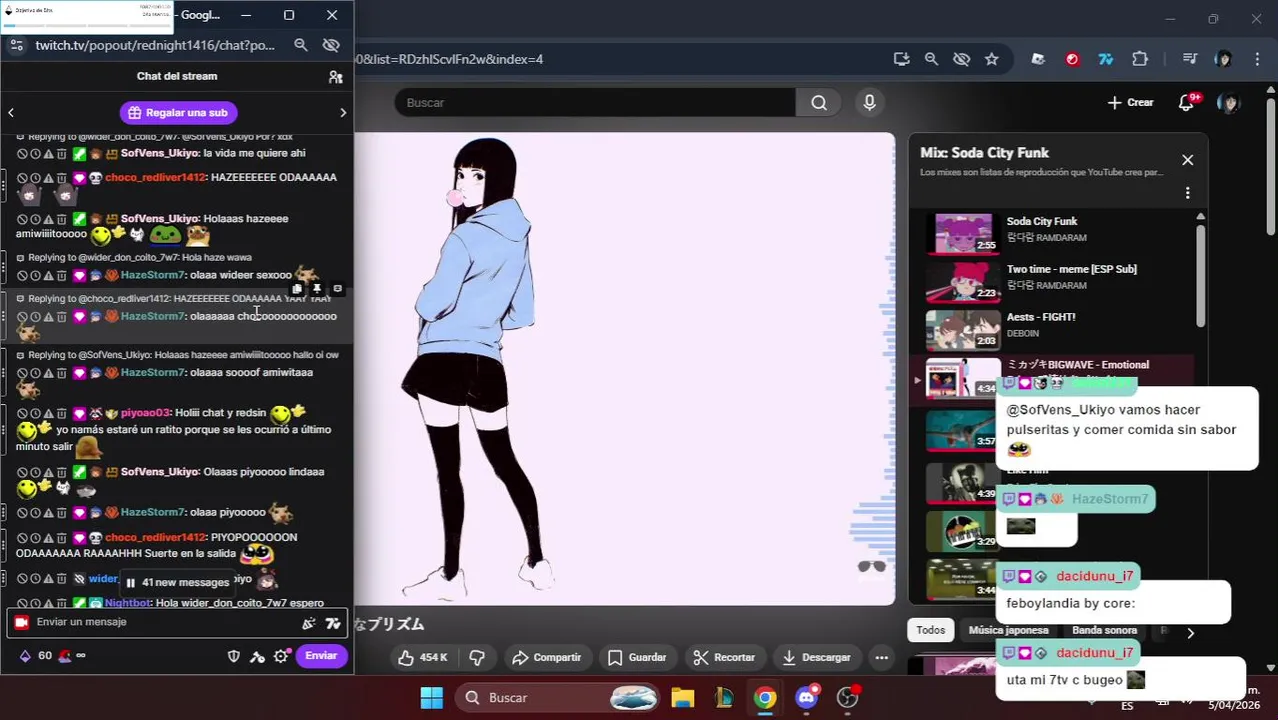Select the Banda sonora filter chip
This screenshot has width=1278, height=720.
click(x=1105, y=630)
